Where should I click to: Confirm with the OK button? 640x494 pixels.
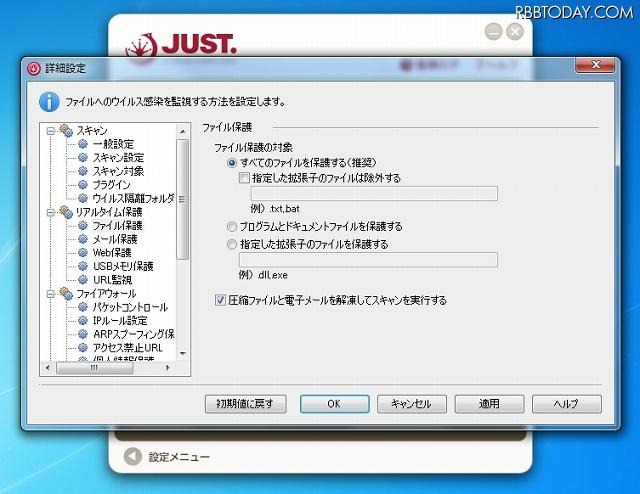(x=334, y=404)
